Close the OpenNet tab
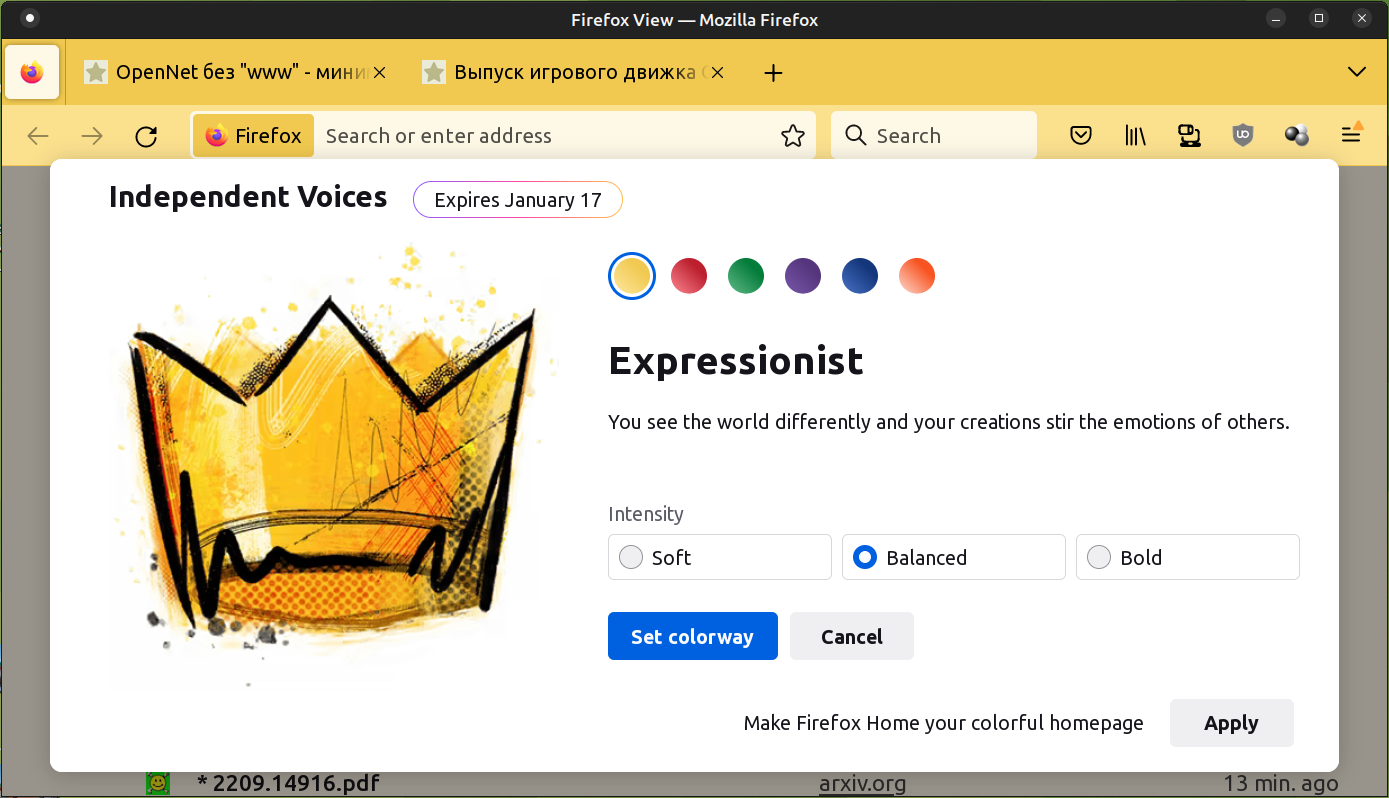Viewport: 1389px width, 798px height. pos(379,73)
